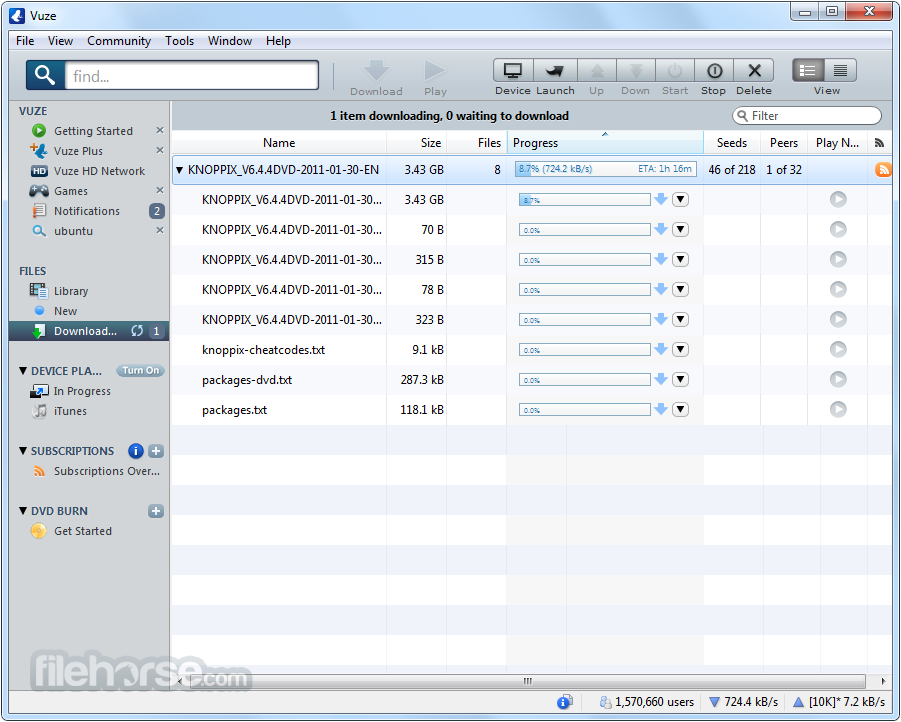Switch to the simple list view mode
Image resolution: width=901 pixels, height=722 pixels.
[809, 70]
